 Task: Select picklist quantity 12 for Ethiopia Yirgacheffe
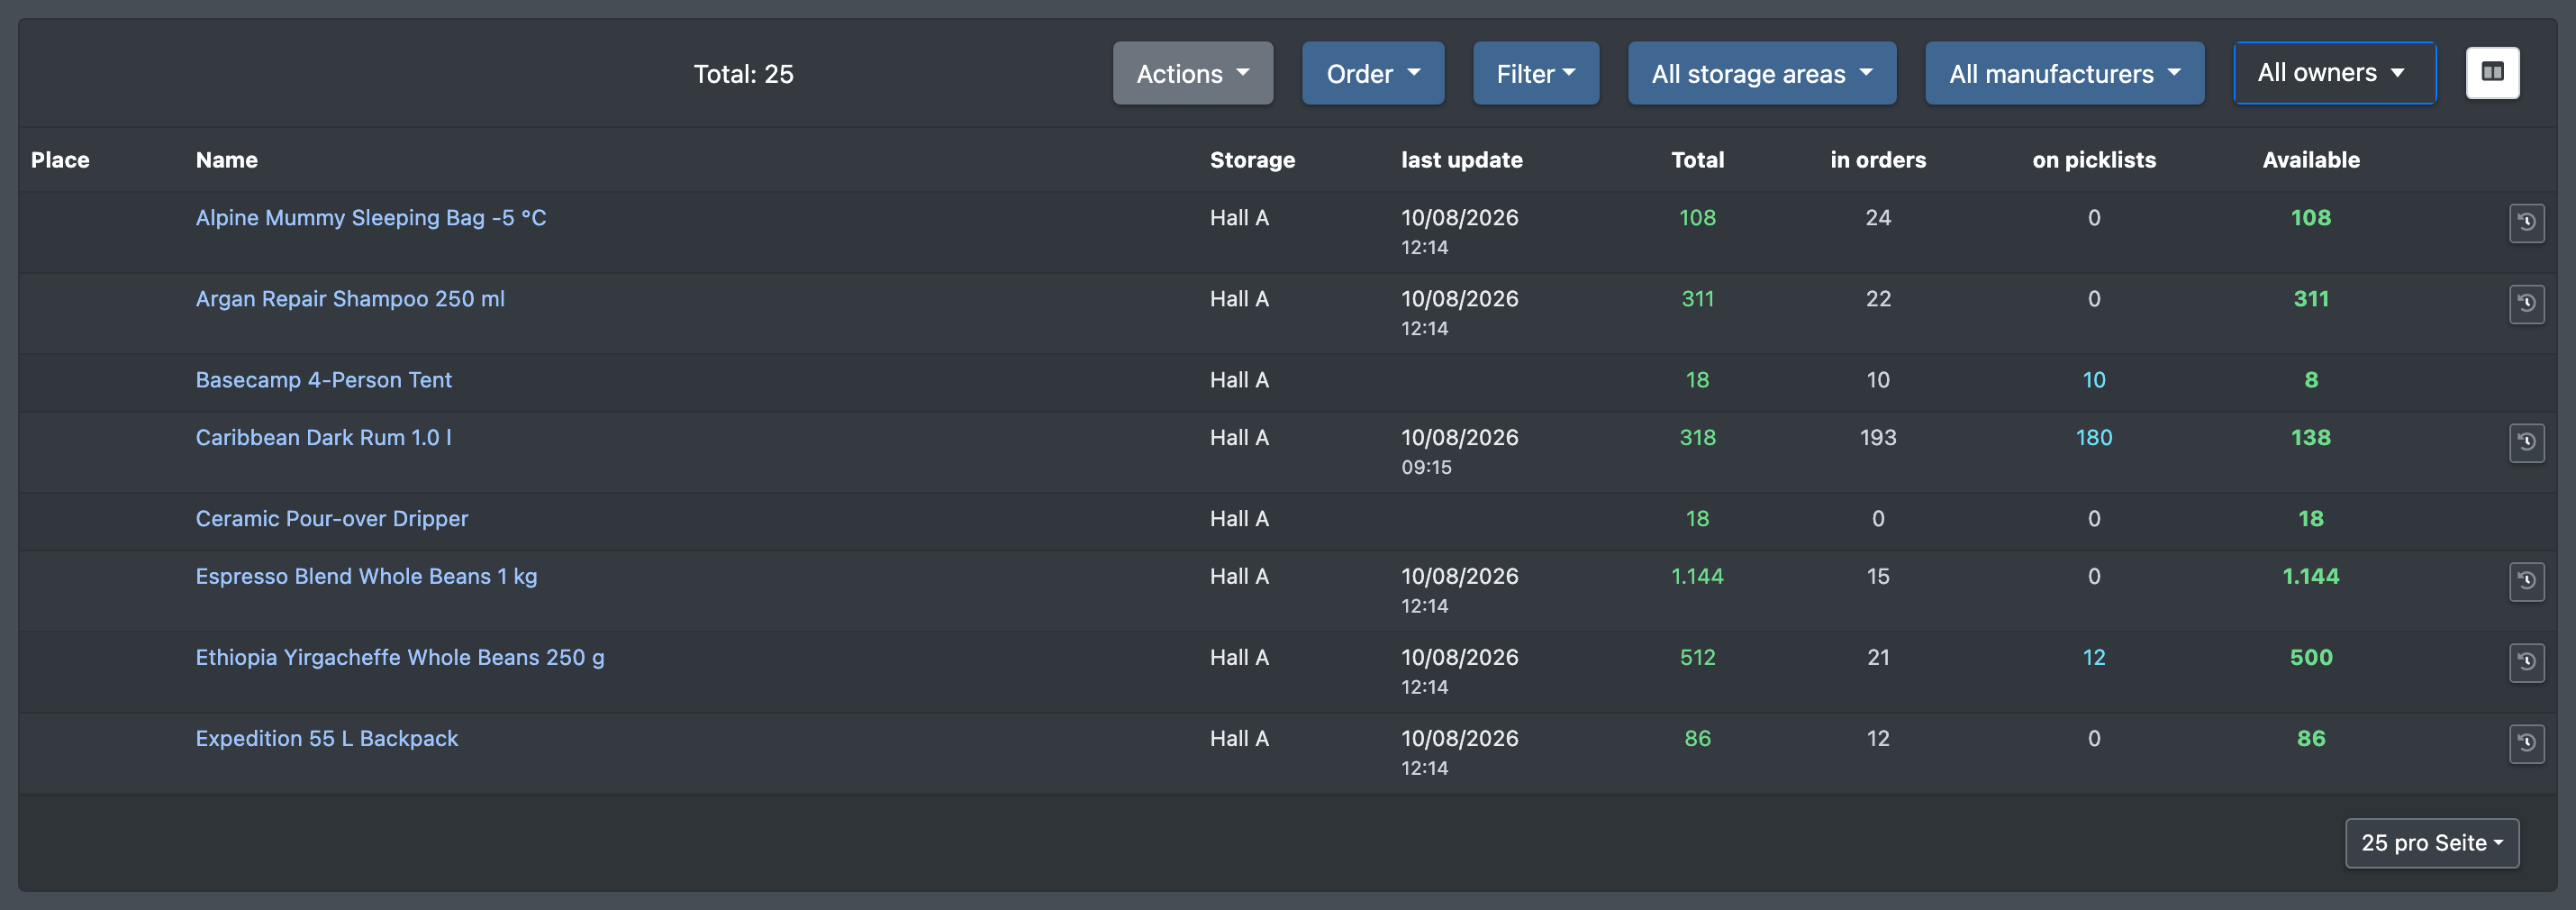point(2094,657)
